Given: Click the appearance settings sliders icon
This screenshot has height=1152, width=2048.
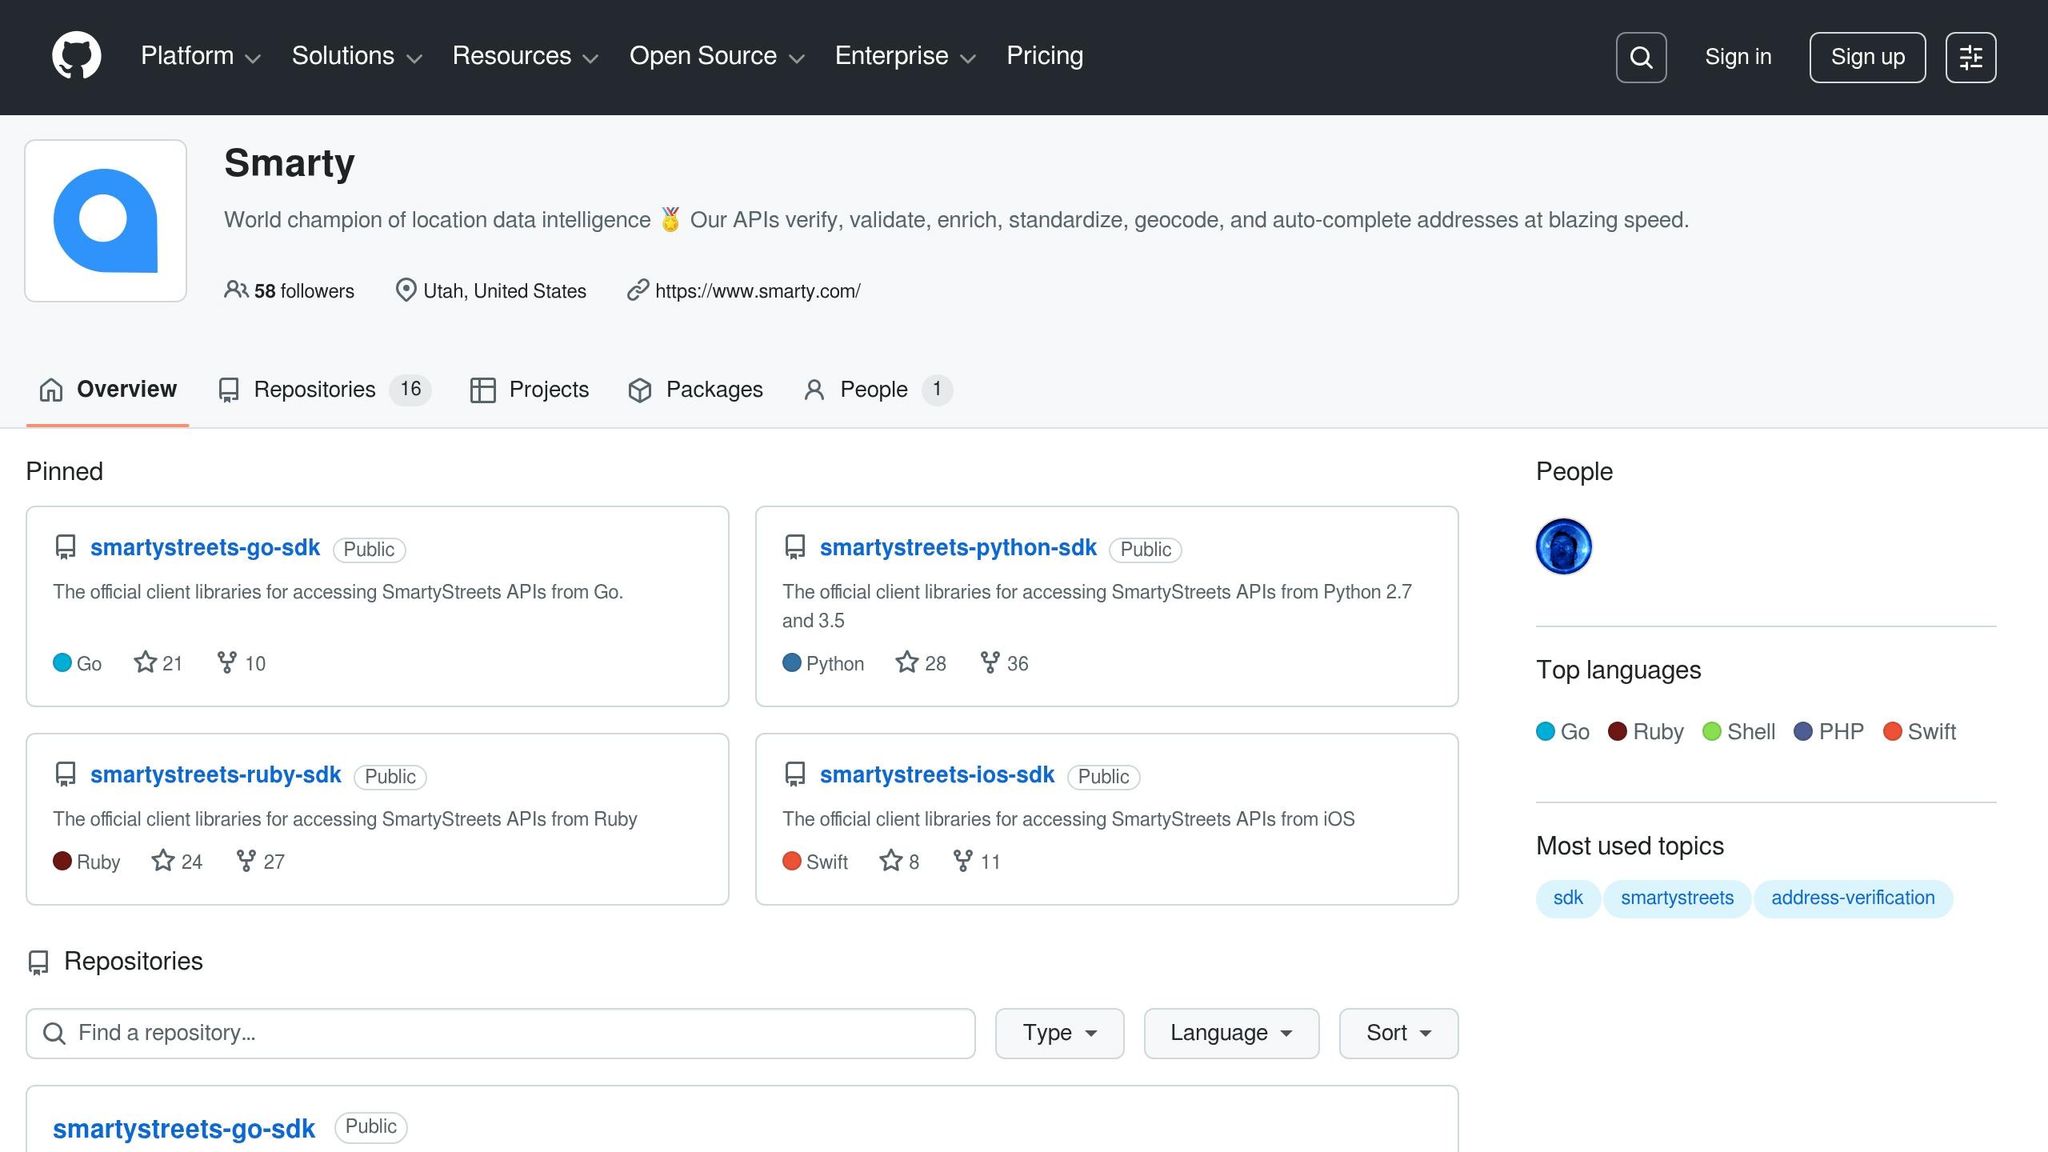Looking at the screenshot, I should (x=1970, y=57).
